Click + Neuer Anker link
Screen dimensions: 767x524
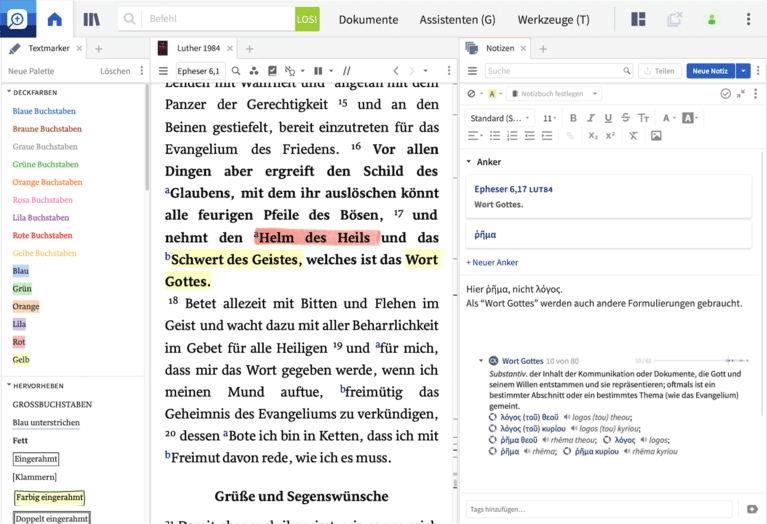(x=492, y=262)
